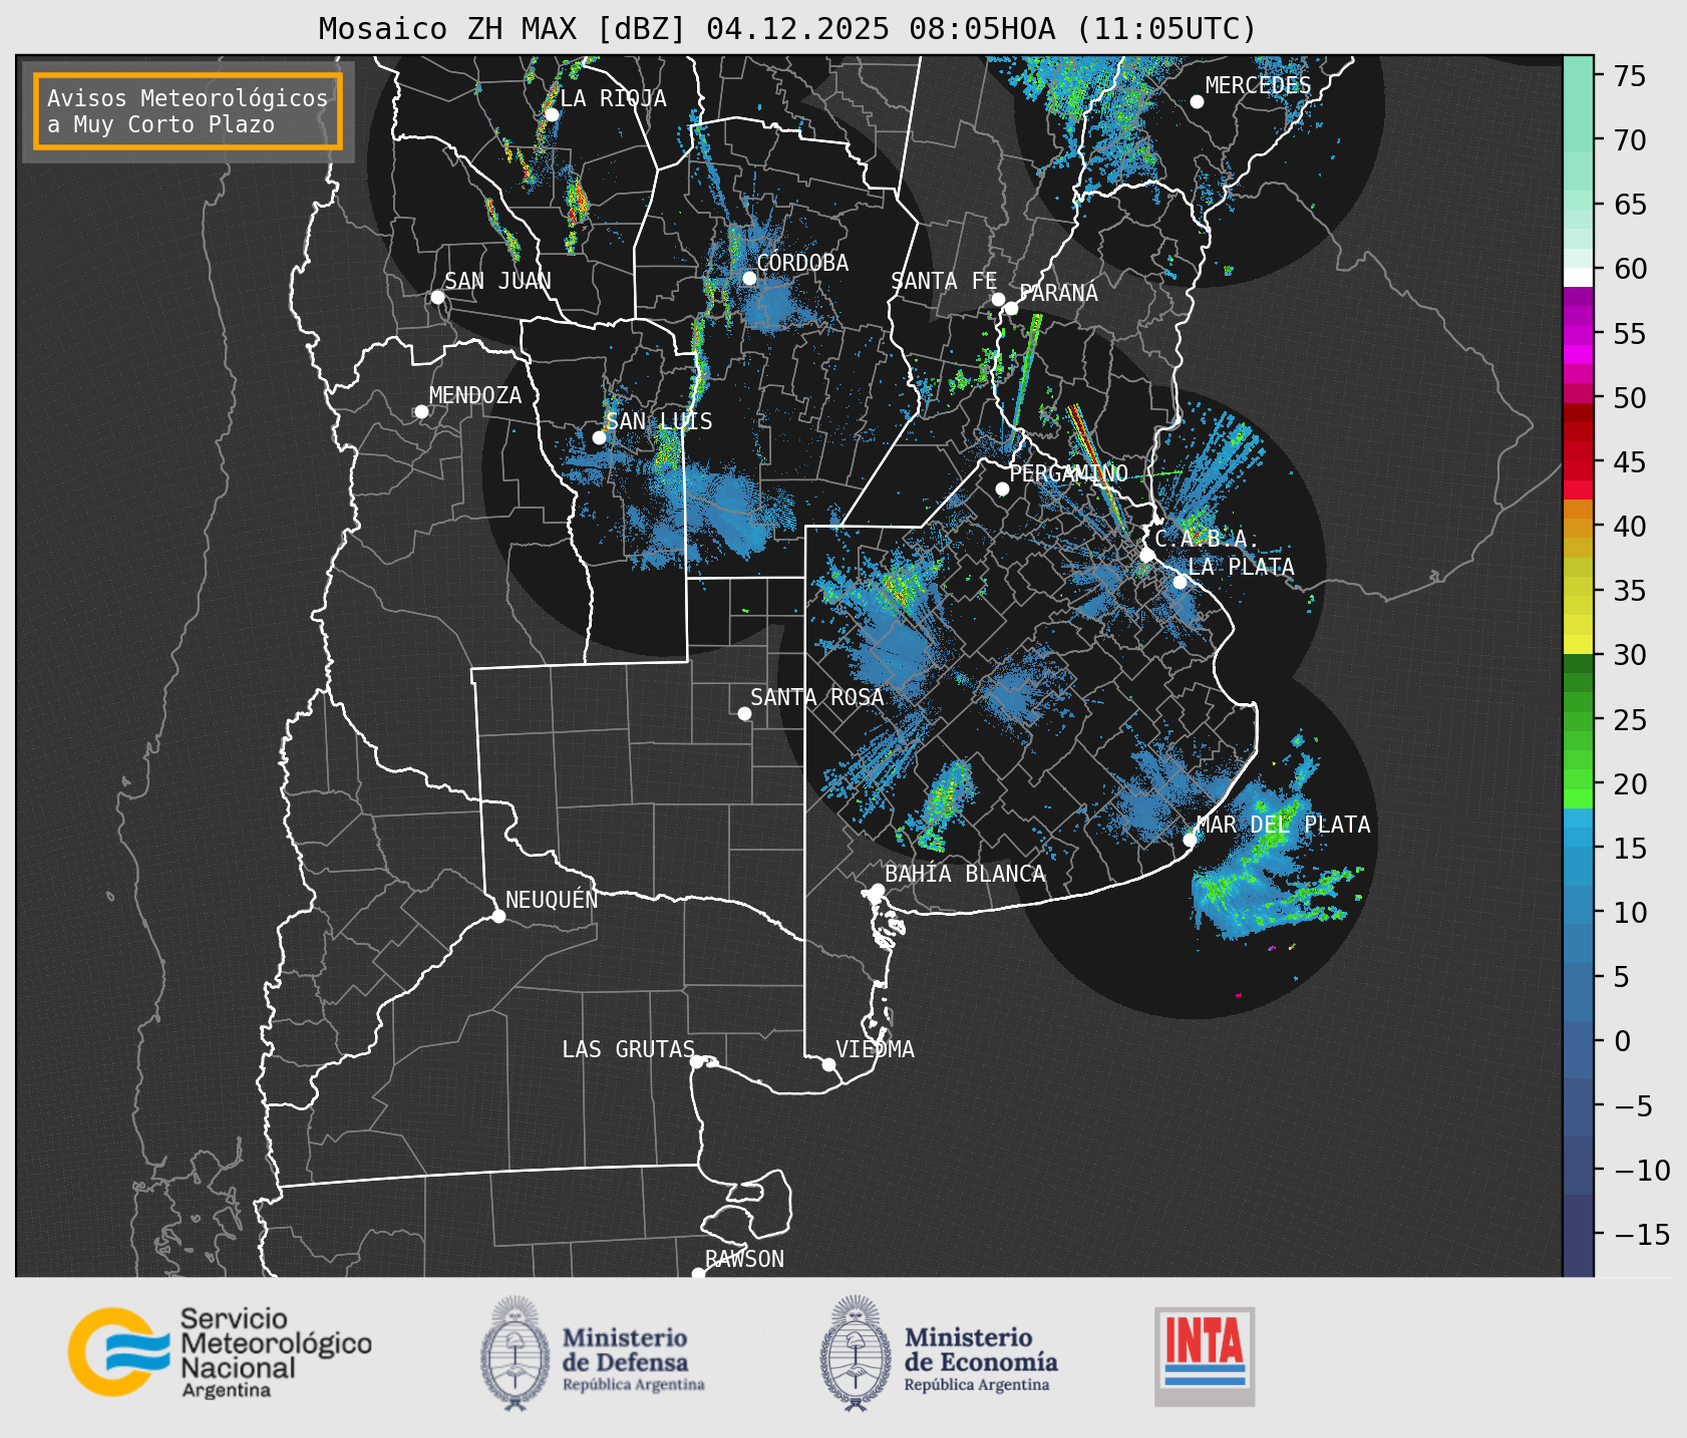Click the MENDOZA label
This screenshot has width=1687, height=1438.
pyautogui.click(x=475, y=395)
